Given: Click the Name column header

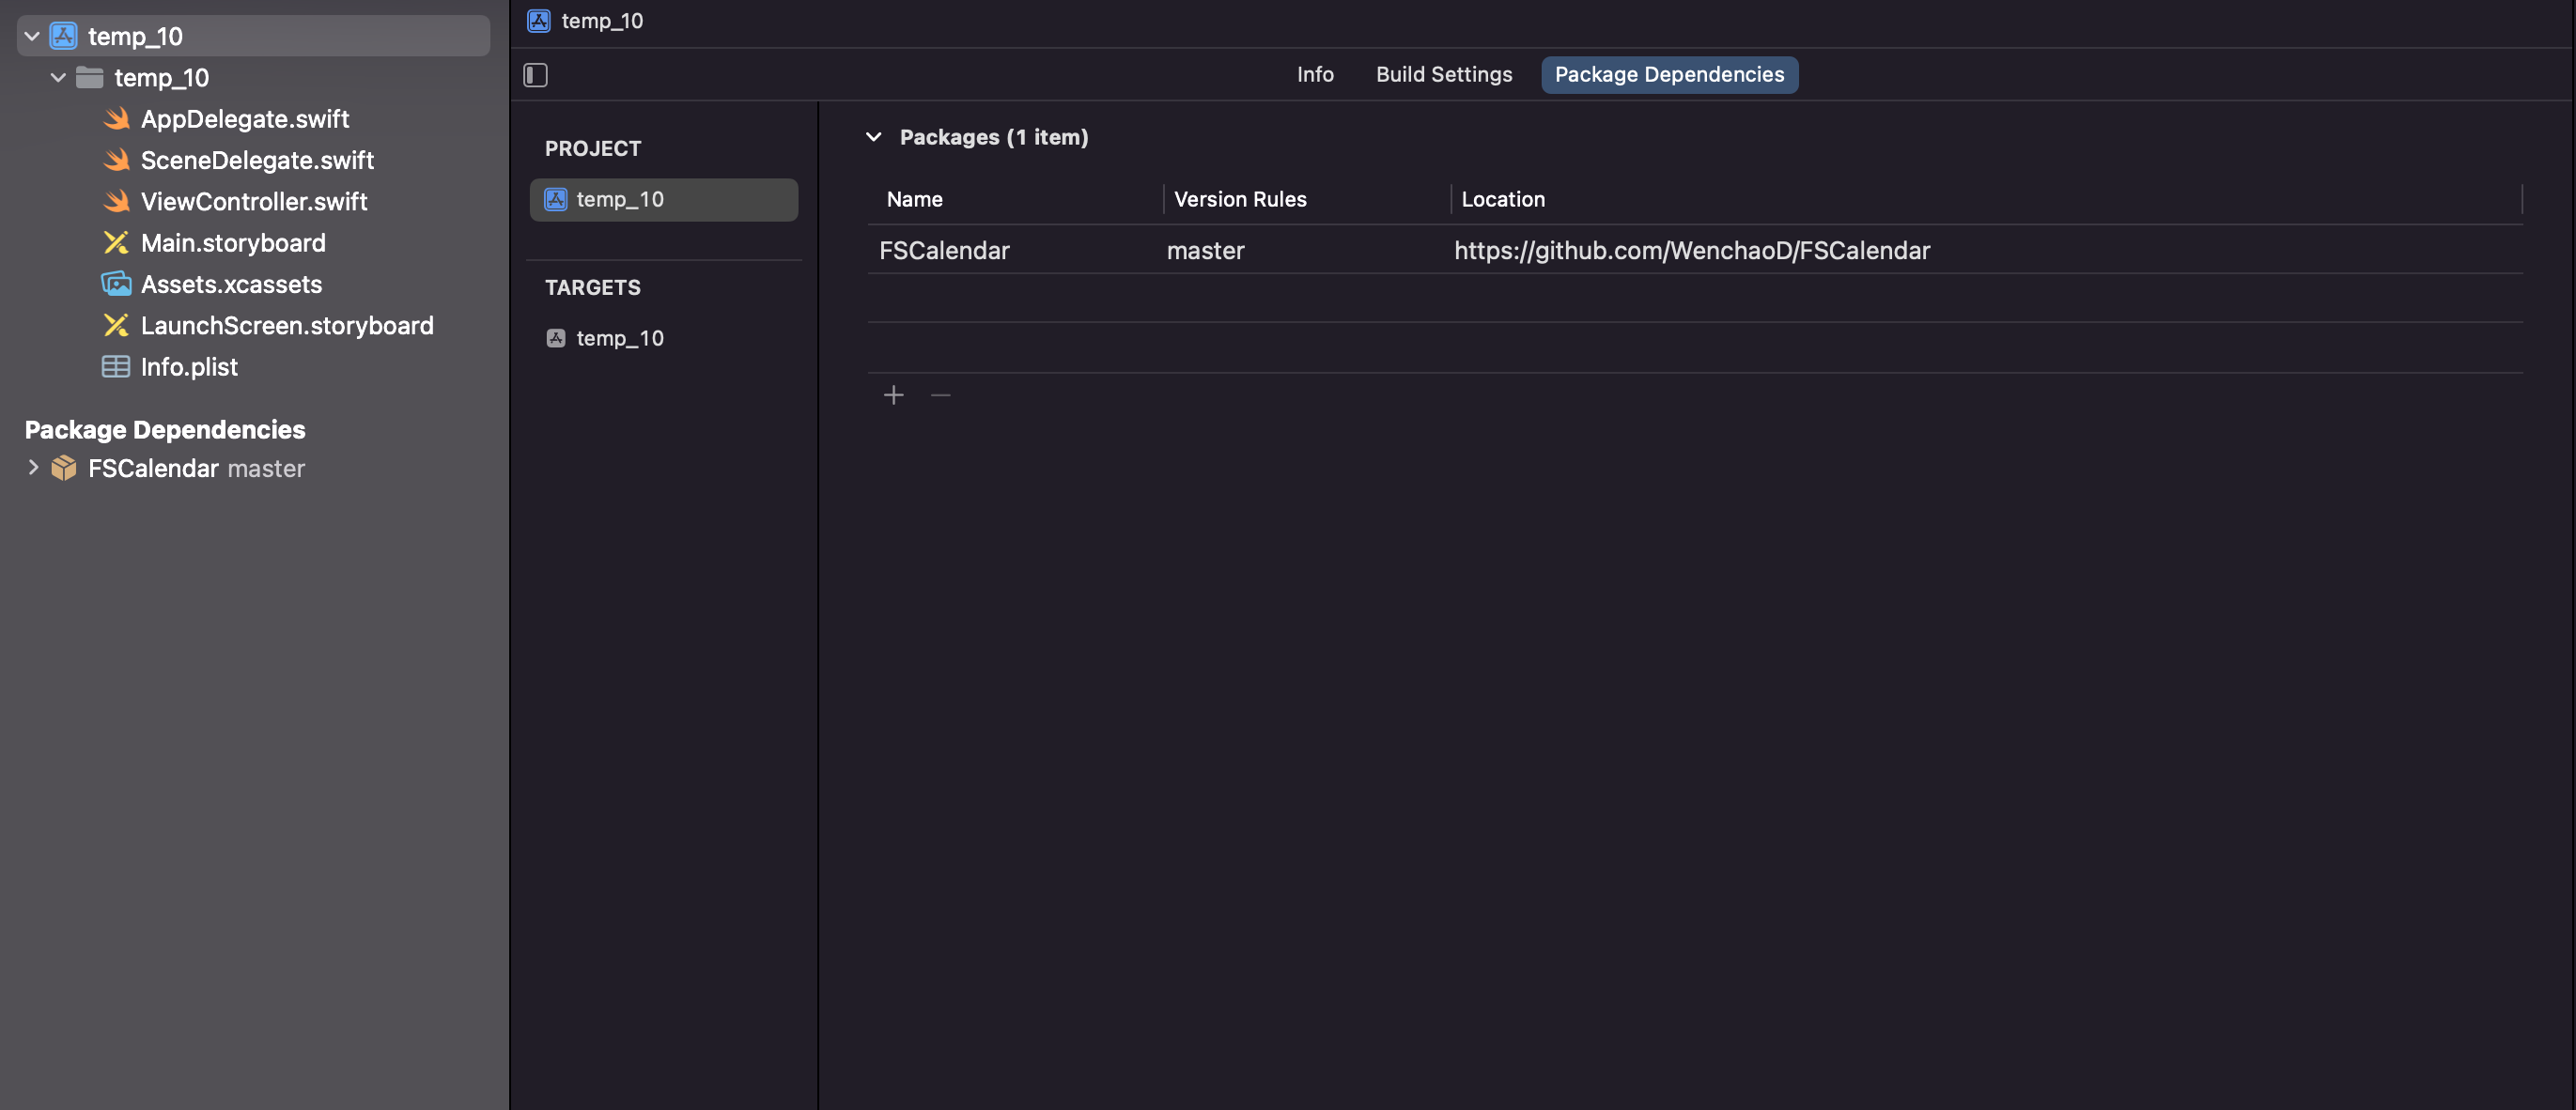Looking at the screenshot, I should pyautogui.click(x=914, y=199).
